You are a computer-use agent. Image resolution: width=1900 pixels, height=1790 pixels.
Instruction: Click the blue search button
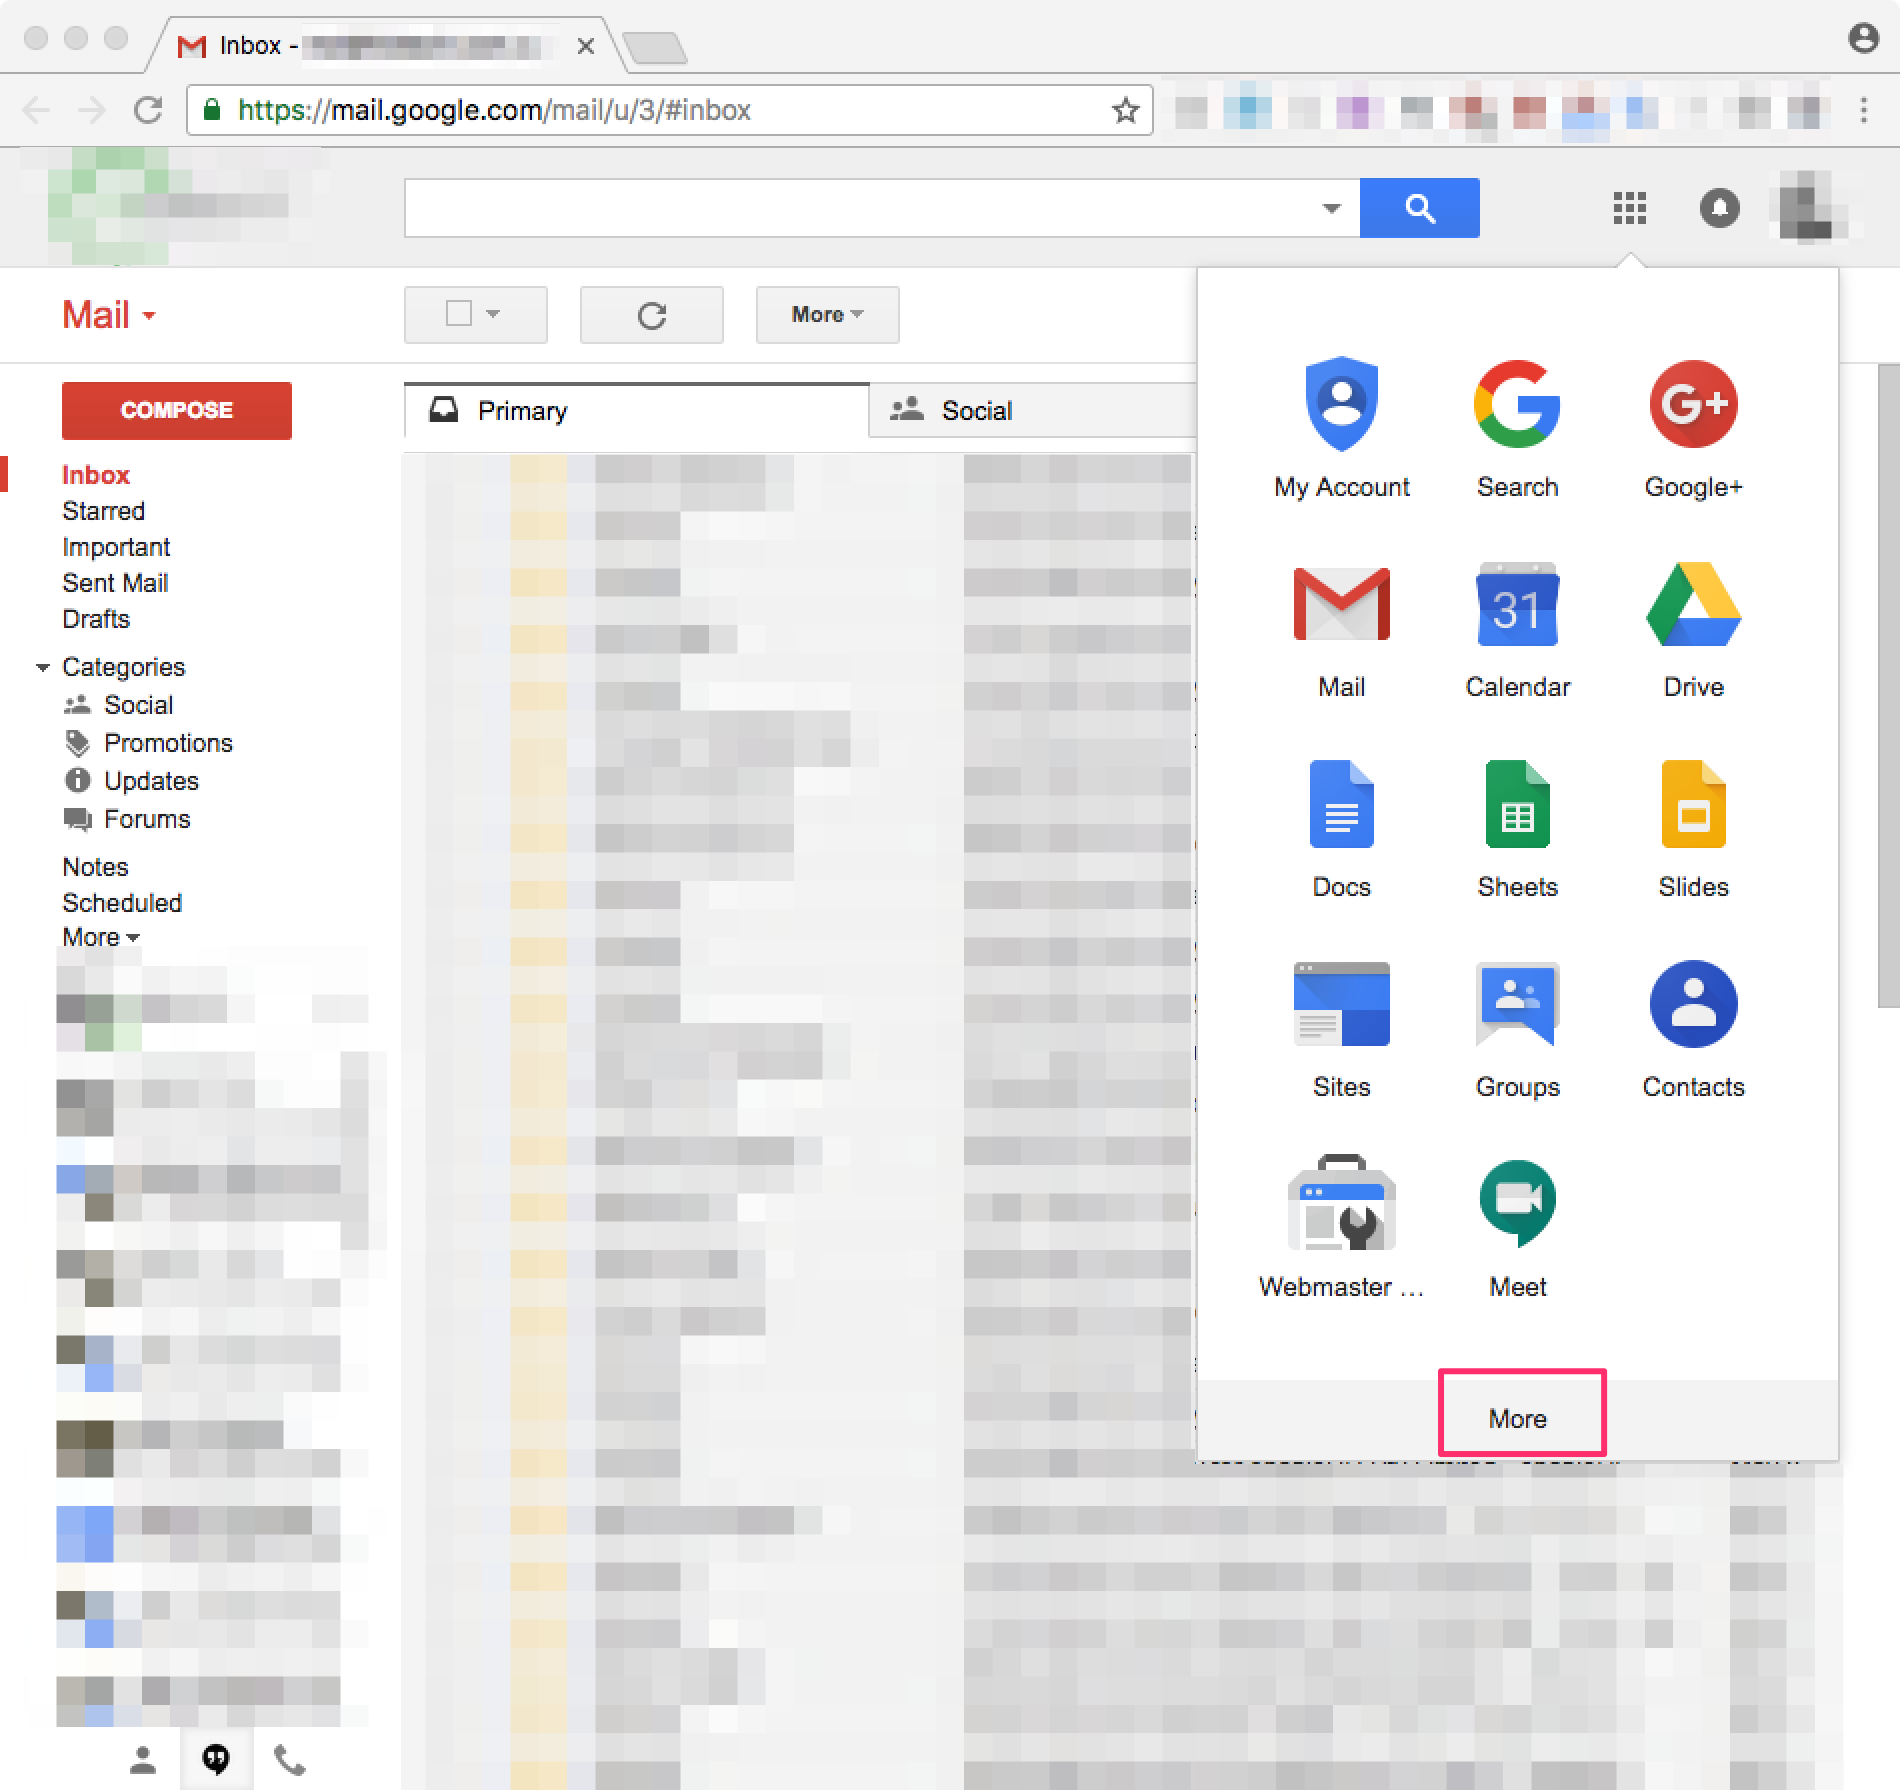tap(1419, 208)
